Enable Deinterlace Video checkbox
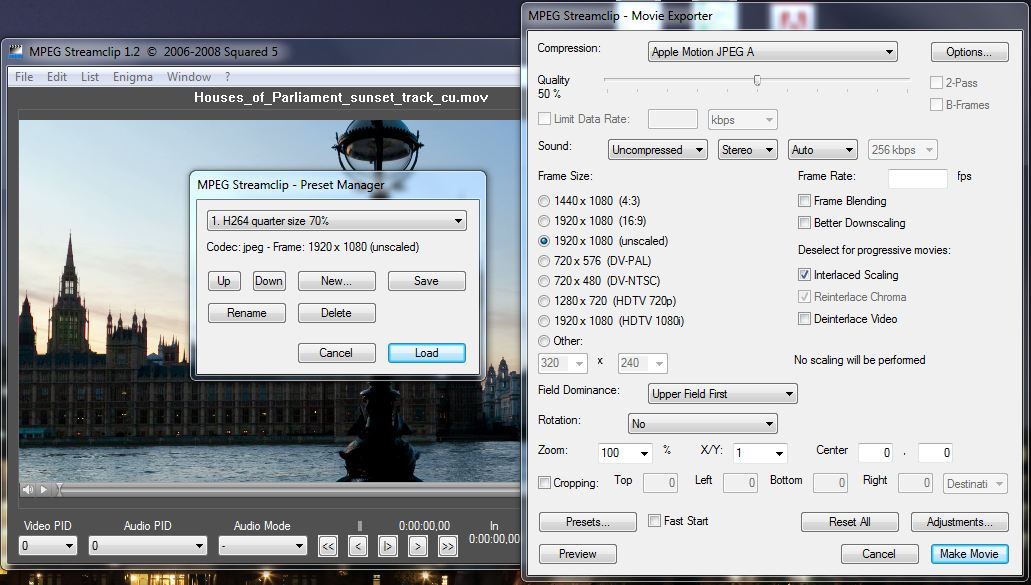The width and height of the screenshot is (1031, 585). [804, 319]
